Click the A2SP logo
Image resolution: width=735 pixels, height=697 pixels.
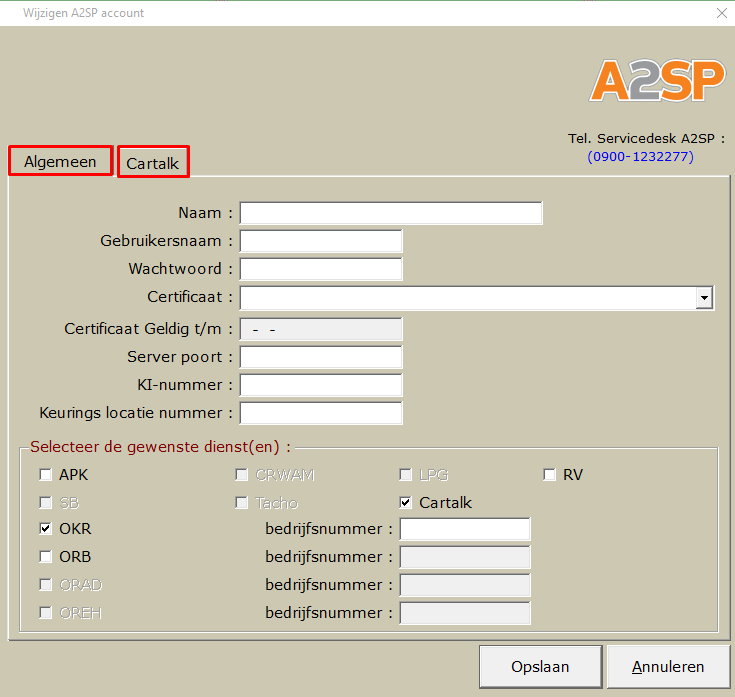click(658, 80)
